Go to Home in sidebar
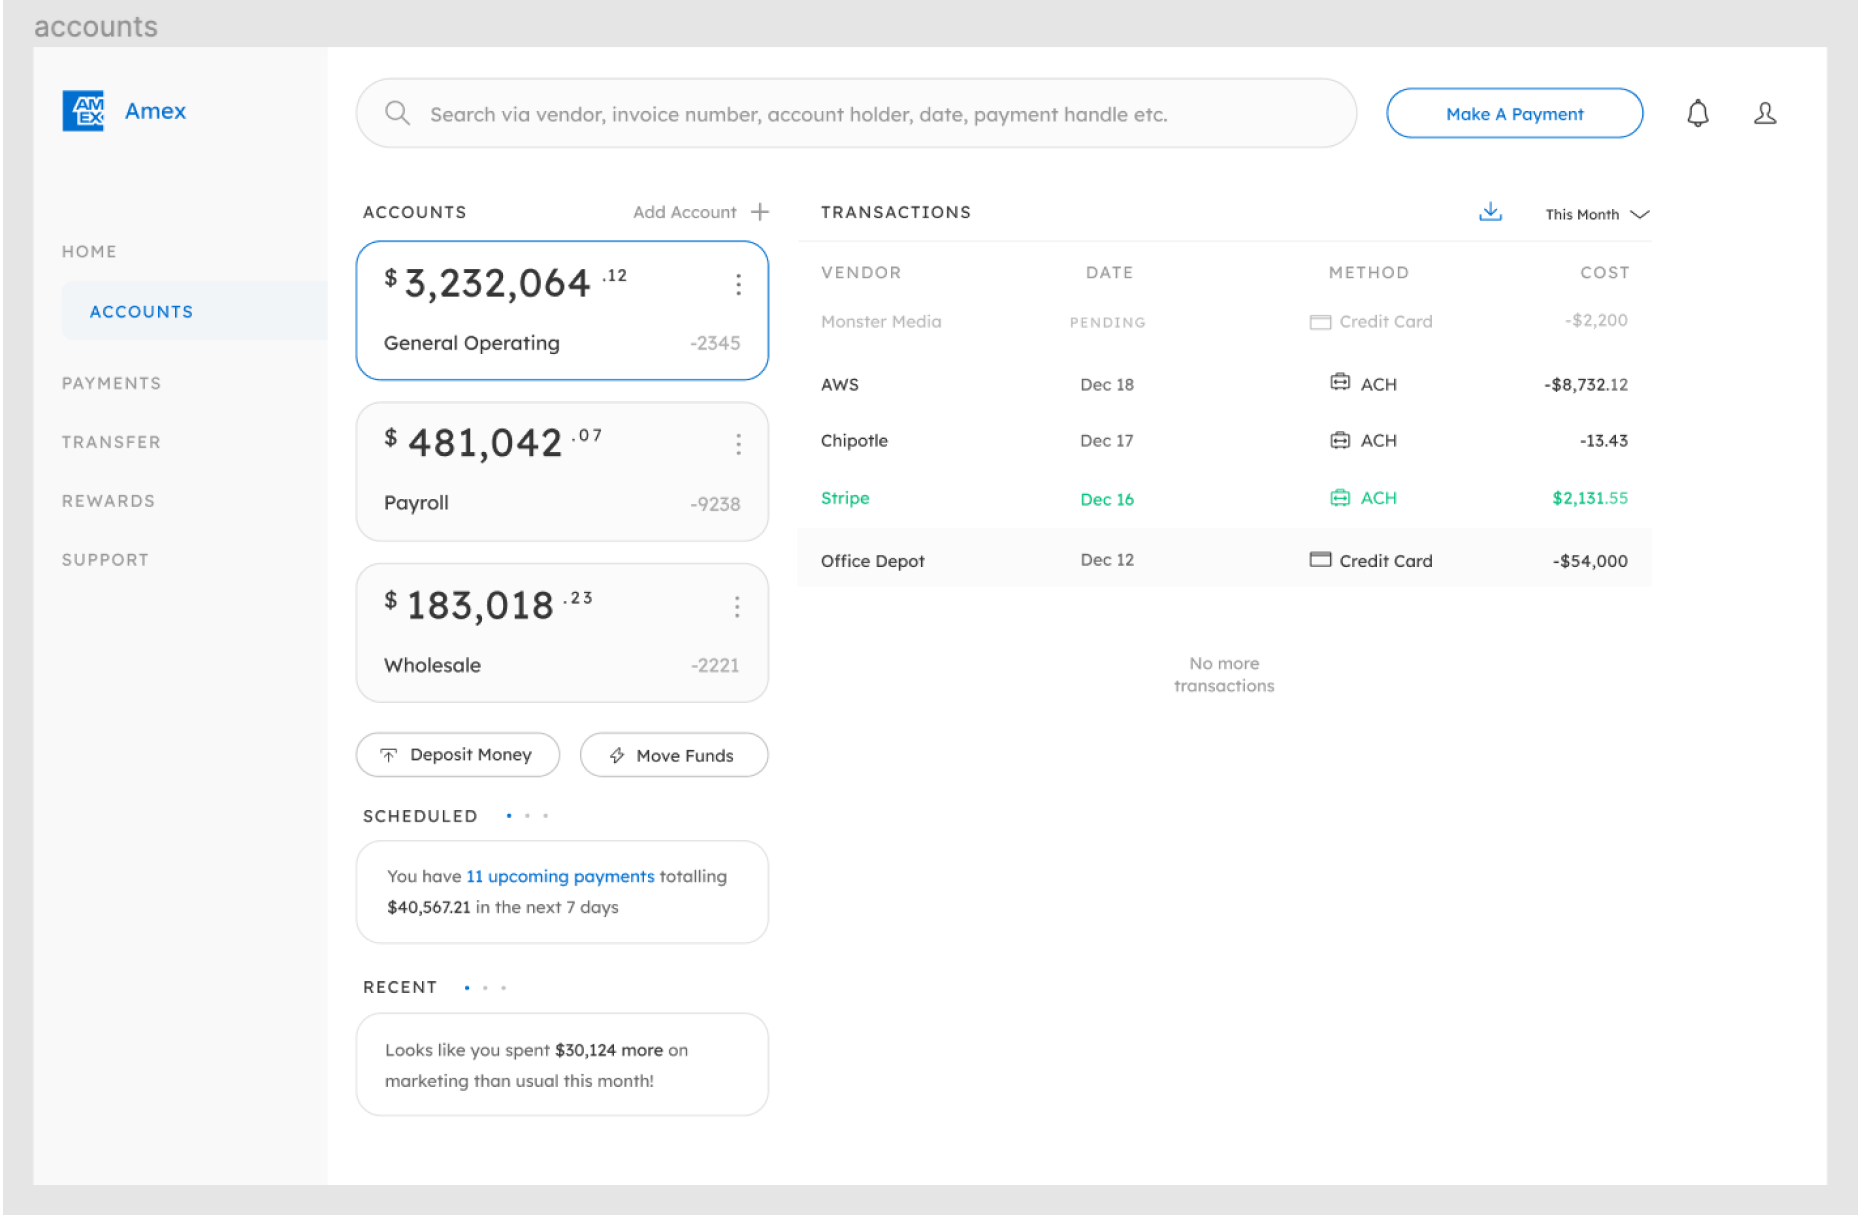The image size is (1858, 1215). pyautogui.click(x=89, y=252)
